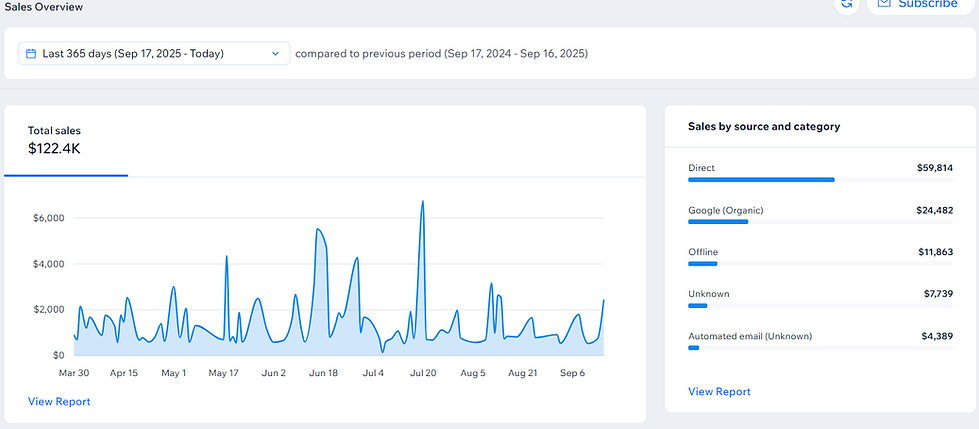Viewport: 979px width, 429px height.
Task: Click the May 17 spike on sales chart
Action: pyautogui.click(x=226, y=256)
